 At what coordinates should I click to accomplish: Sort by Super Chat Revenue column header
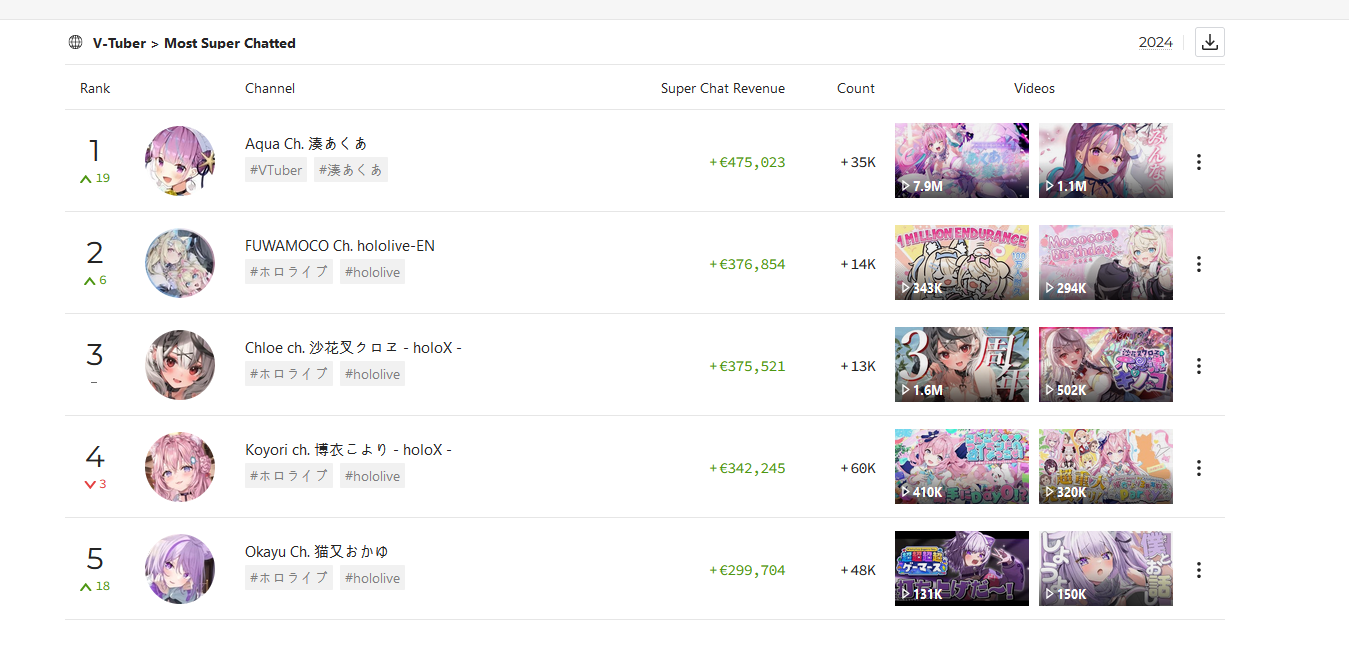(x=722, y=88)
